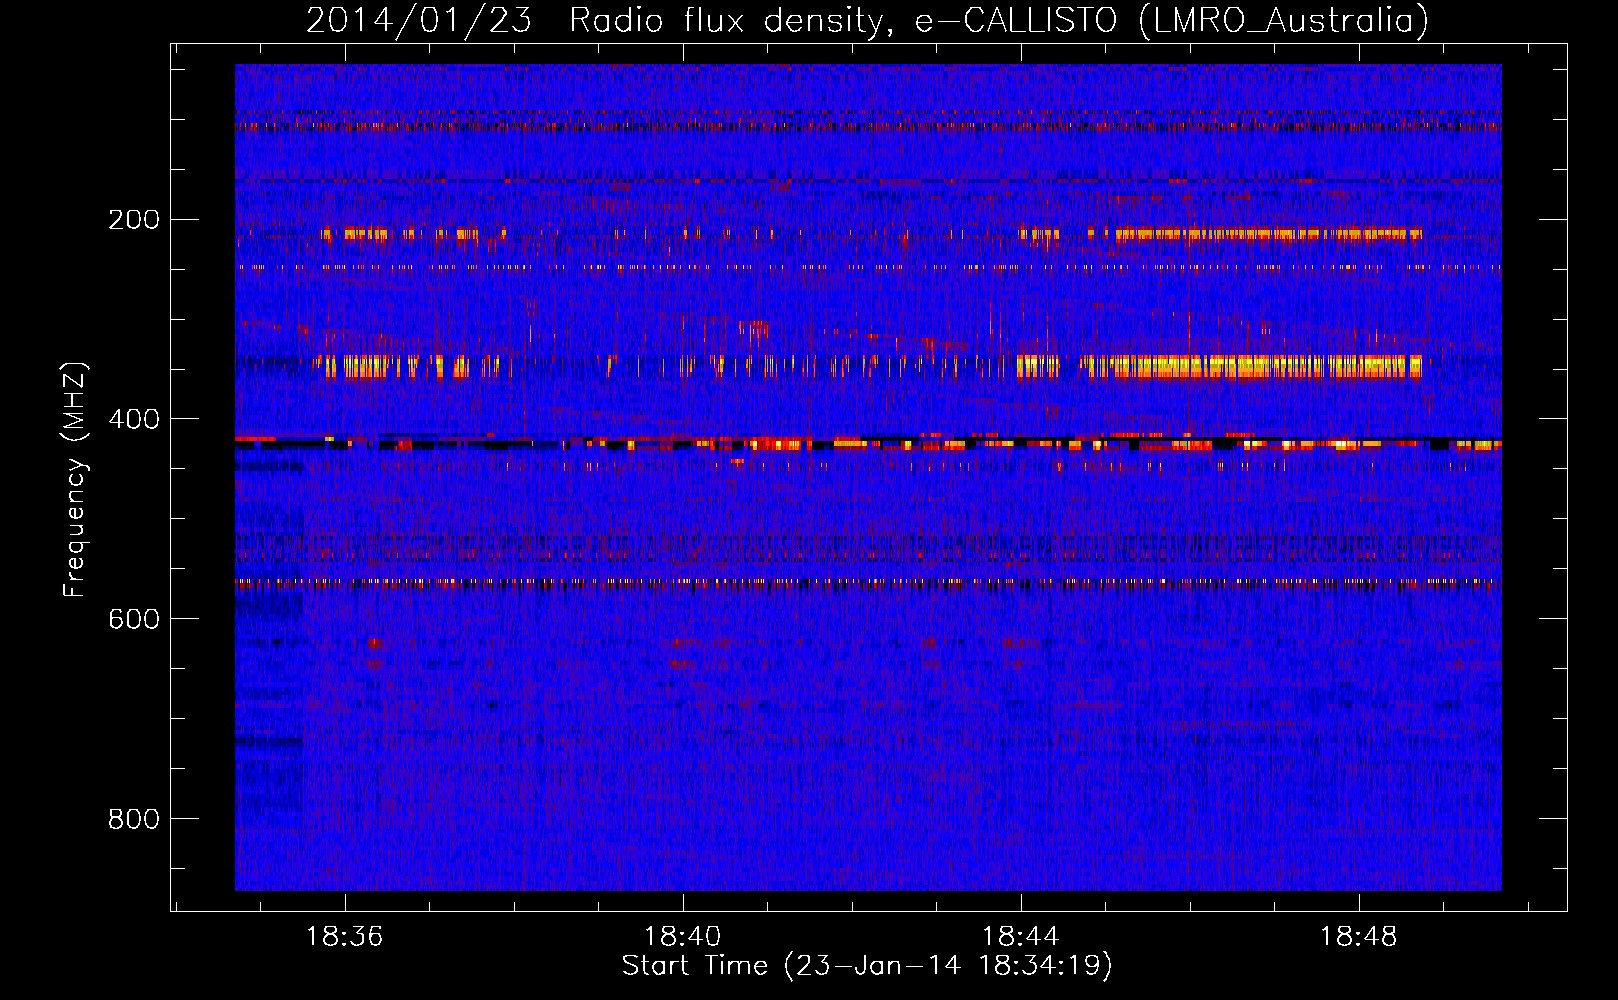1618x1000 pixels.
Task: Click the 18:36 time tick label
Action: [345, 937]
